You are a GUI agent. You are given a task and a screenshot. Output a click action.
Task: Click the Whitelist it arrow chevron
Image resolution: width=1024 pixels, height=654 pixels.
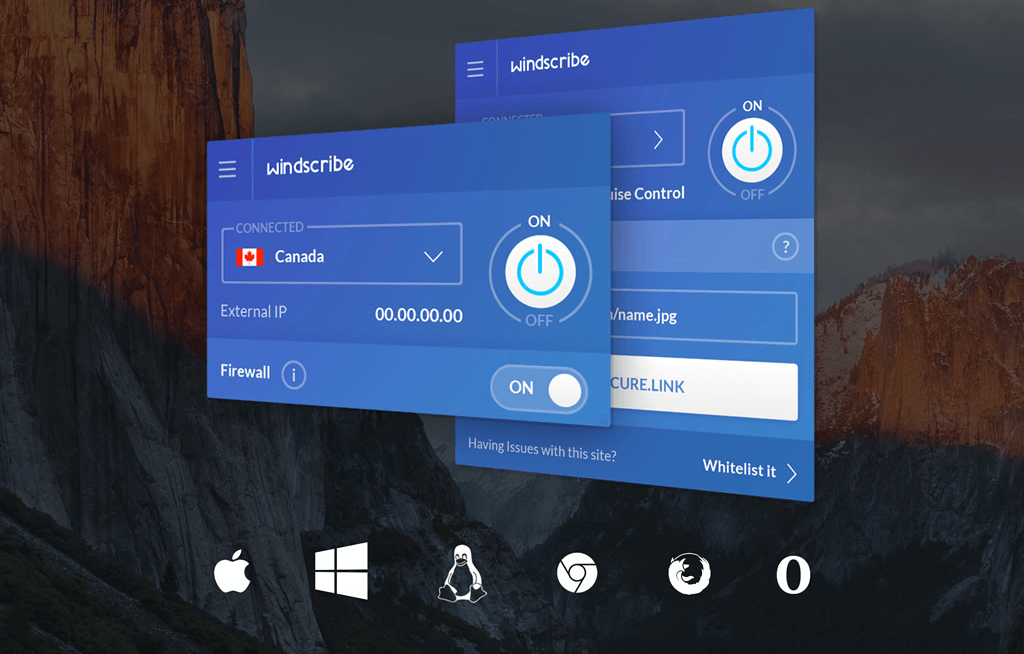792,473
